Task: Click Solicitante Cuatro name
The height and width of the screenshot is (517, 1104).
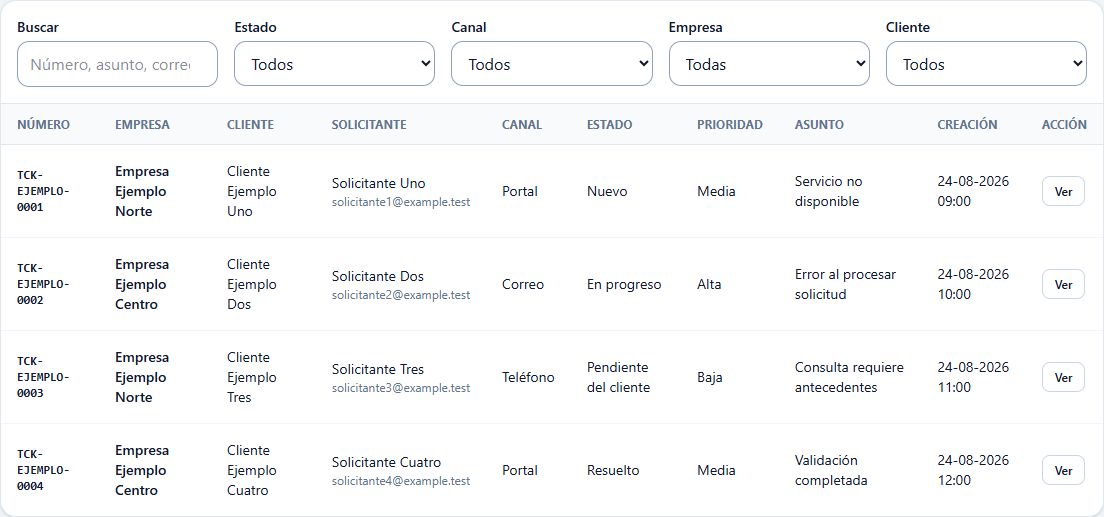Action: [387, 462]
